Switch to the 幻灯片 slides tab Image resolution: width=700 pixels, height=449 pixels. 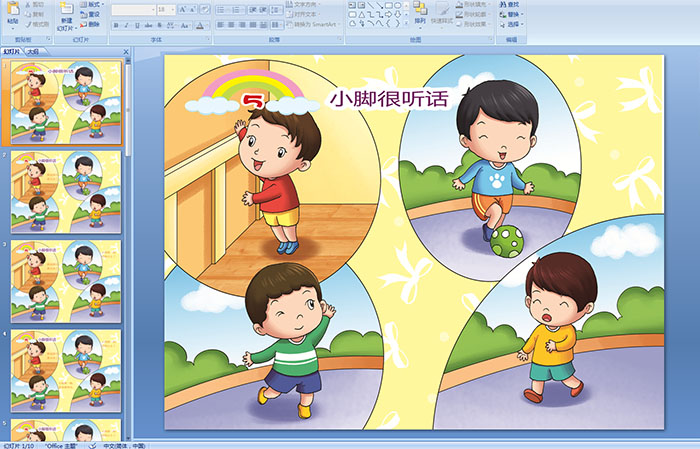point(11,52)
